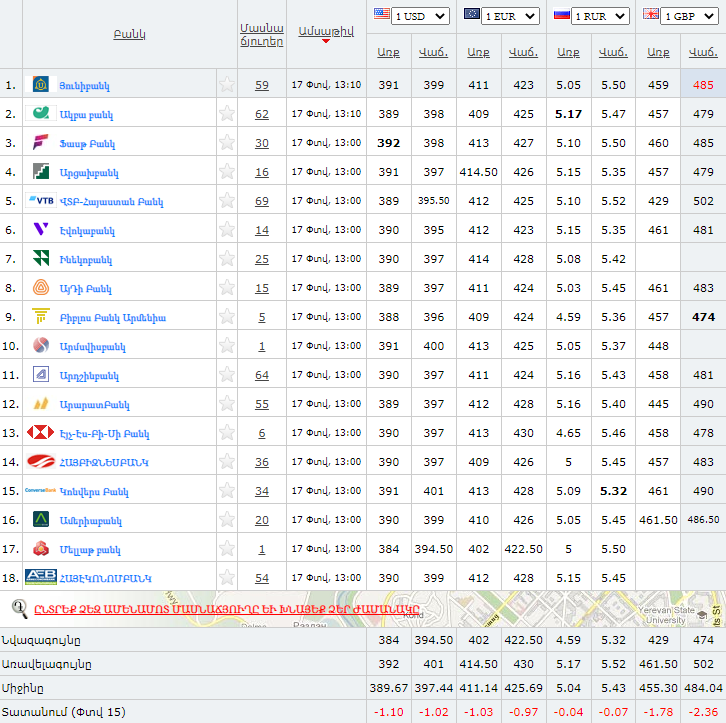Screen dimensions: 726x723
Task: Click the EU flag icon next to EUR
Action: coord(471,13)
